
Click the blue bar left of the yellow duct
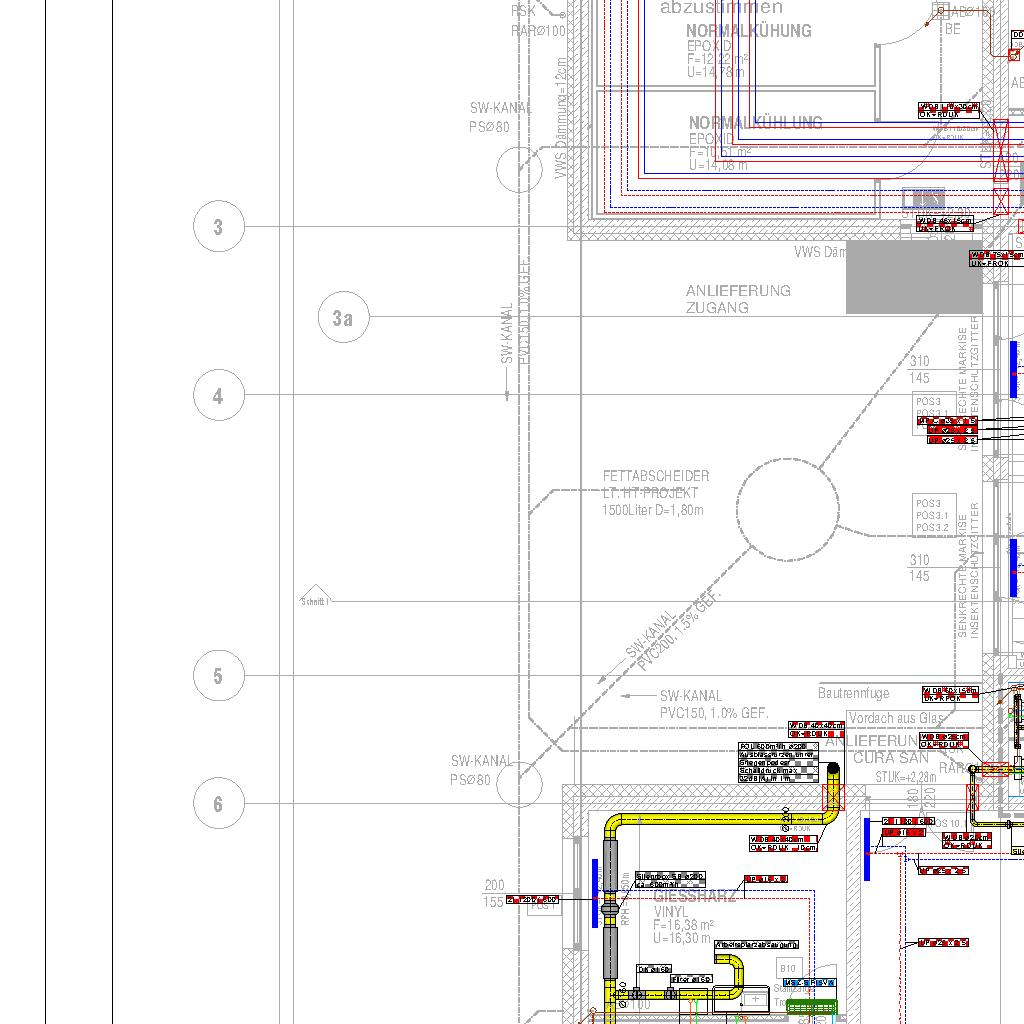[x=595, y=891]
